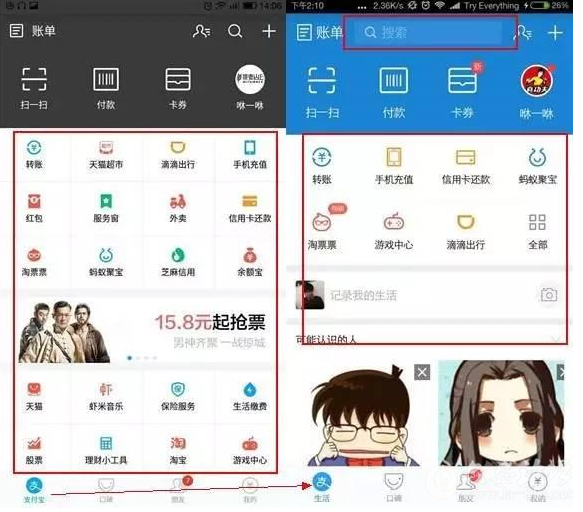
Task: Open 扫一扫 scanner on dark-header screen
Action: tap(34, 88)
